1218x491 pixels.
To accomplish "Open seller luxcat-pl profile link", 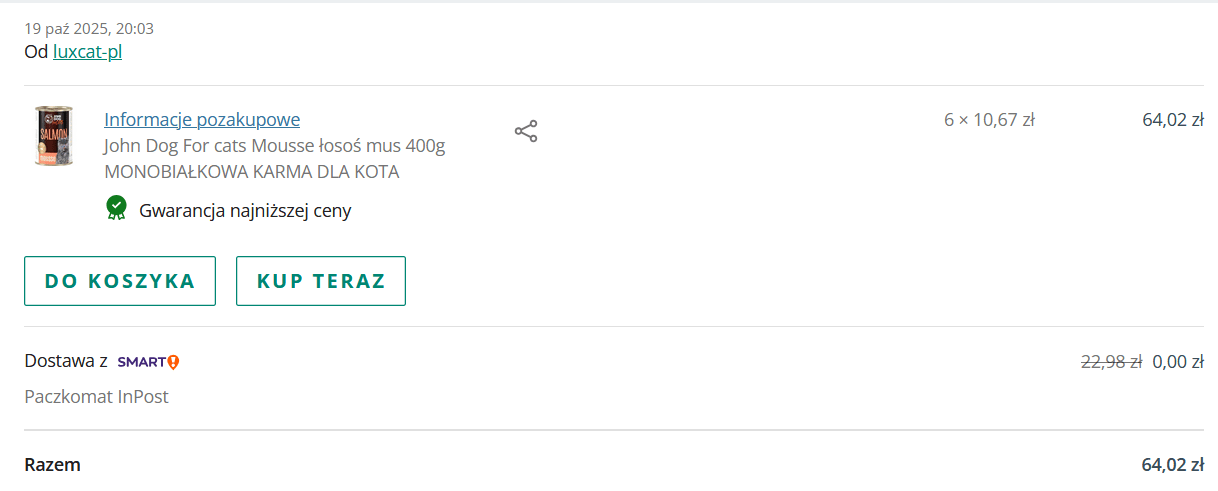I will (x=87, y=52).
